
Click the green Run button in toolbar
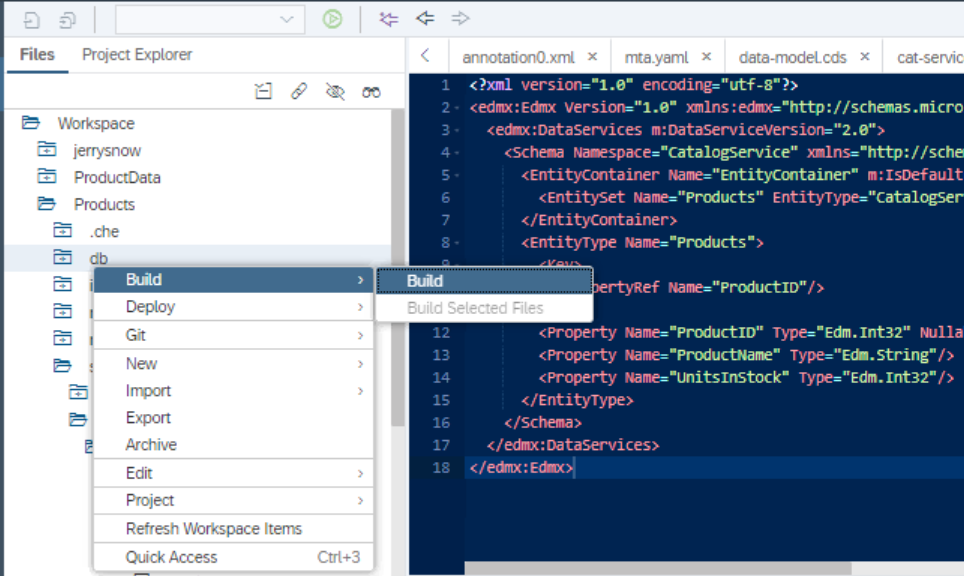click(x=332, y=19)
